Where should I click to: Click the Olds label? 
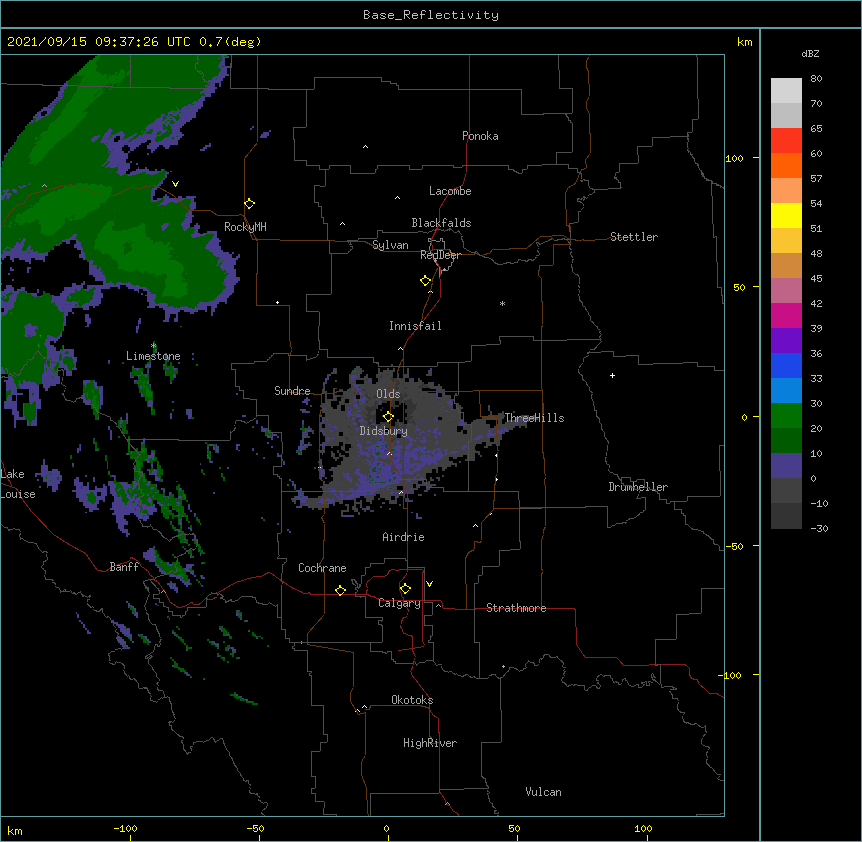pyautogui.click(x=388, y=394)
